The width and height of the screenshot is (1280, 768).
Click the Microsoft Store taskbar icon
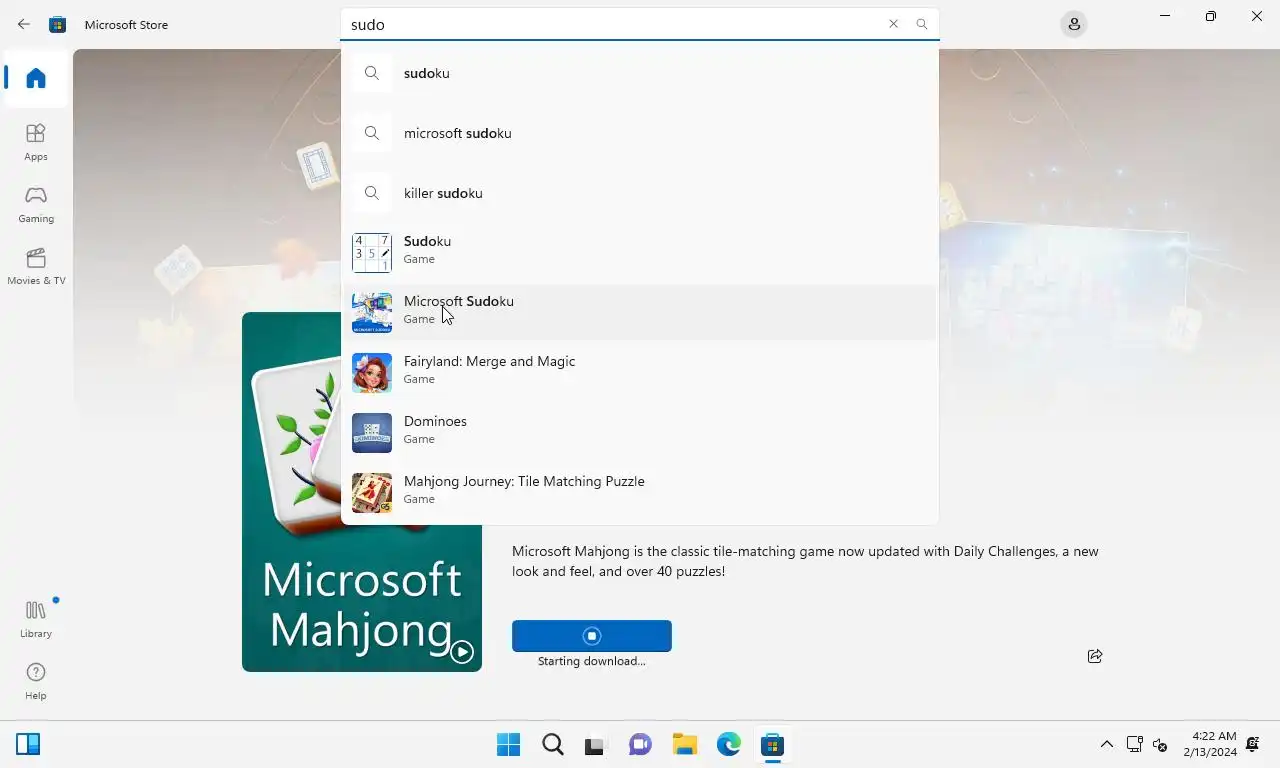coord(772,744)
